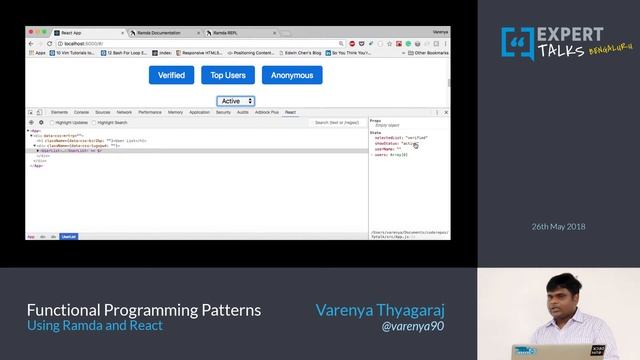Open the DevTools customize three-dot menu
This screenshot has width=640, height=360.
[x=437, y=112]
